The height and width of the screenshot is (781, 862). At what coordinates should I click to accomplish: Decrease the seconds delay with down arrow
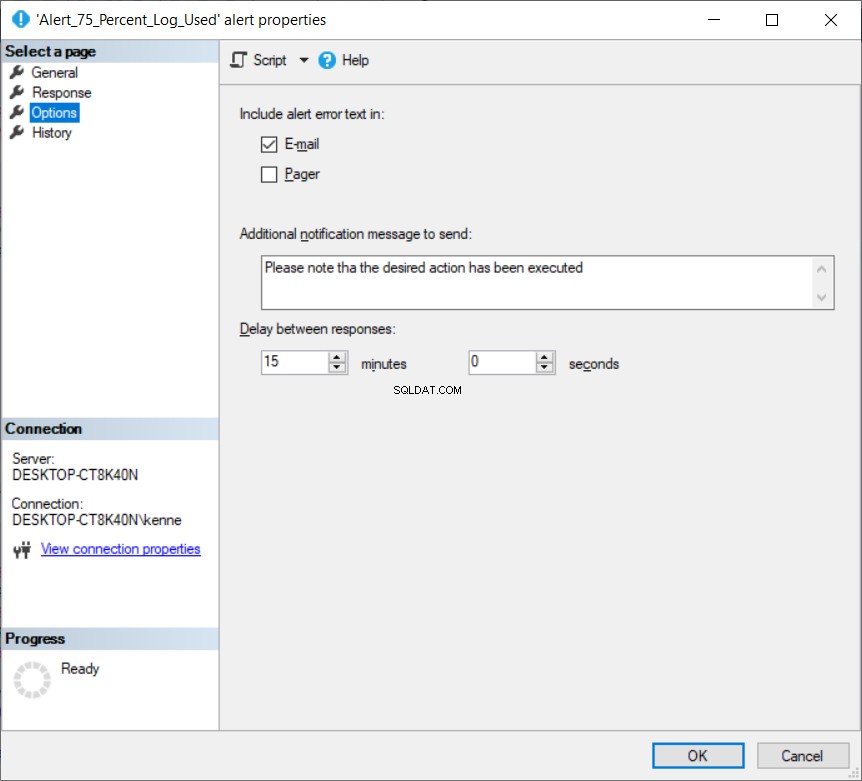(x=544, y=368)
